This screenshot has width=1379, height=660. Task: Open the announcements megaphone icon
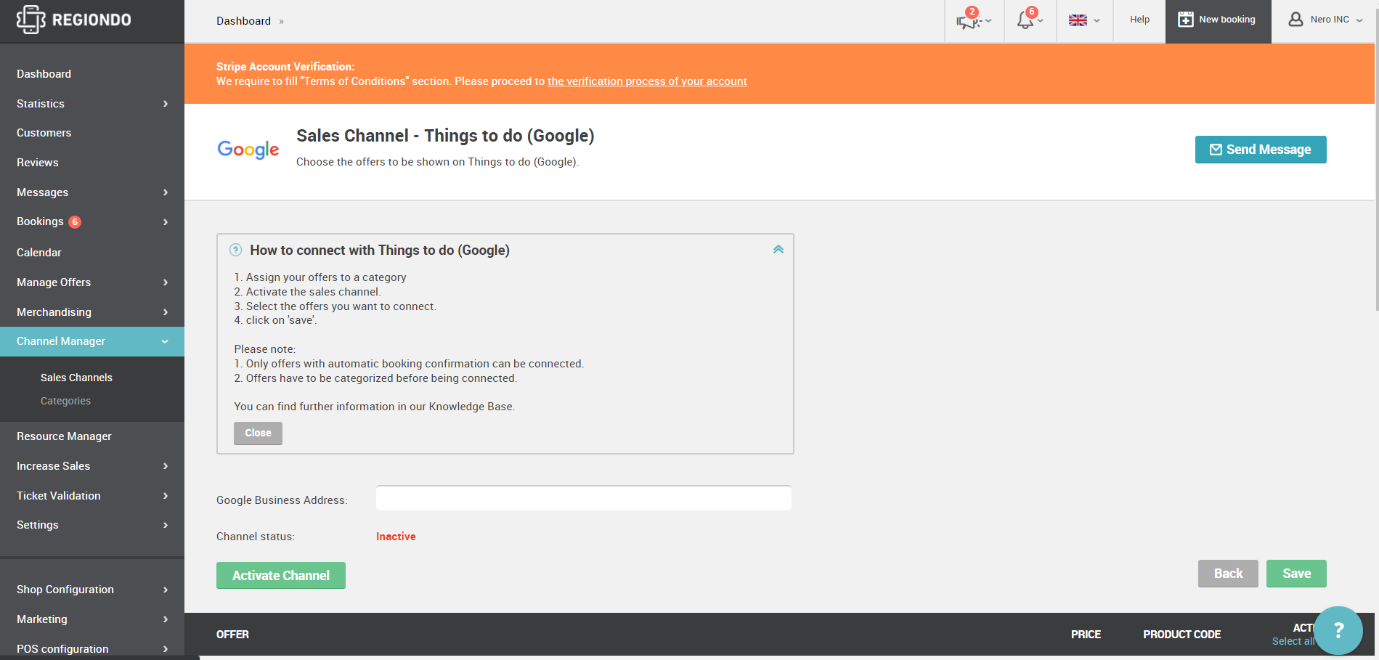pos(968,20)
